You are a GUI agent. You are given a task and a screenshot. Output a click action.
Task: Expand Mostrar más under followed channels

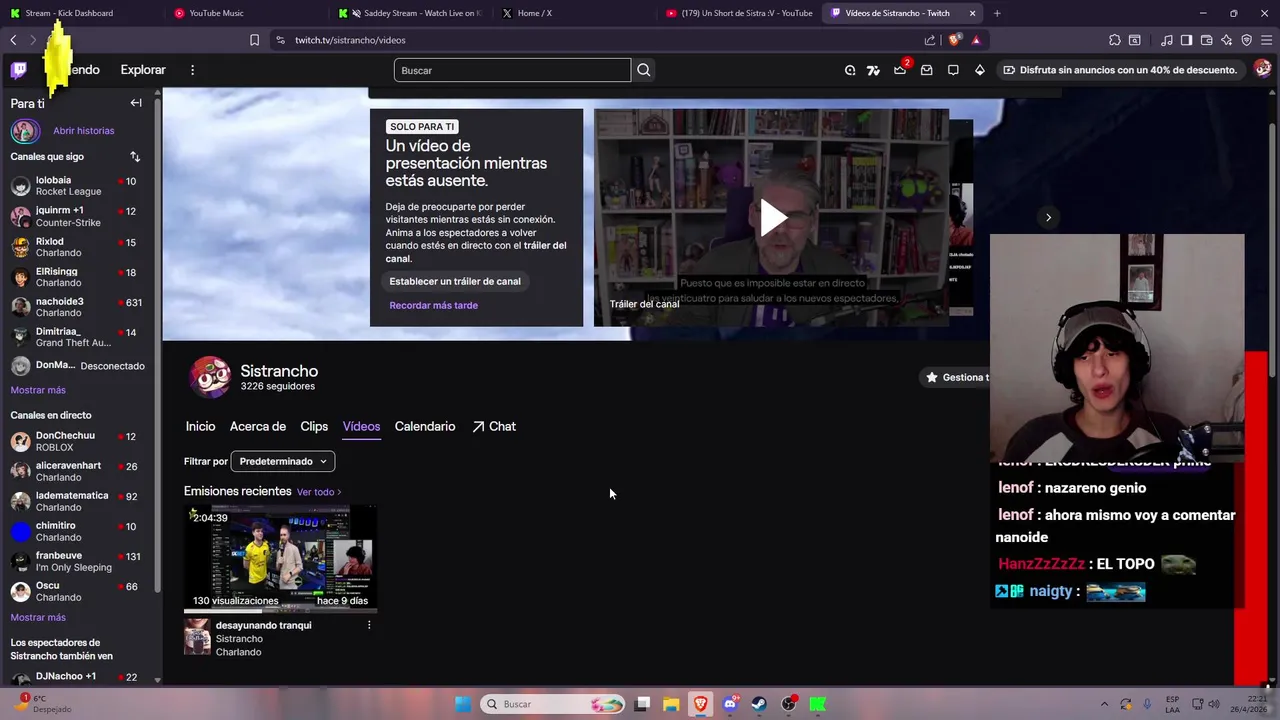click(x=38, y=390)
